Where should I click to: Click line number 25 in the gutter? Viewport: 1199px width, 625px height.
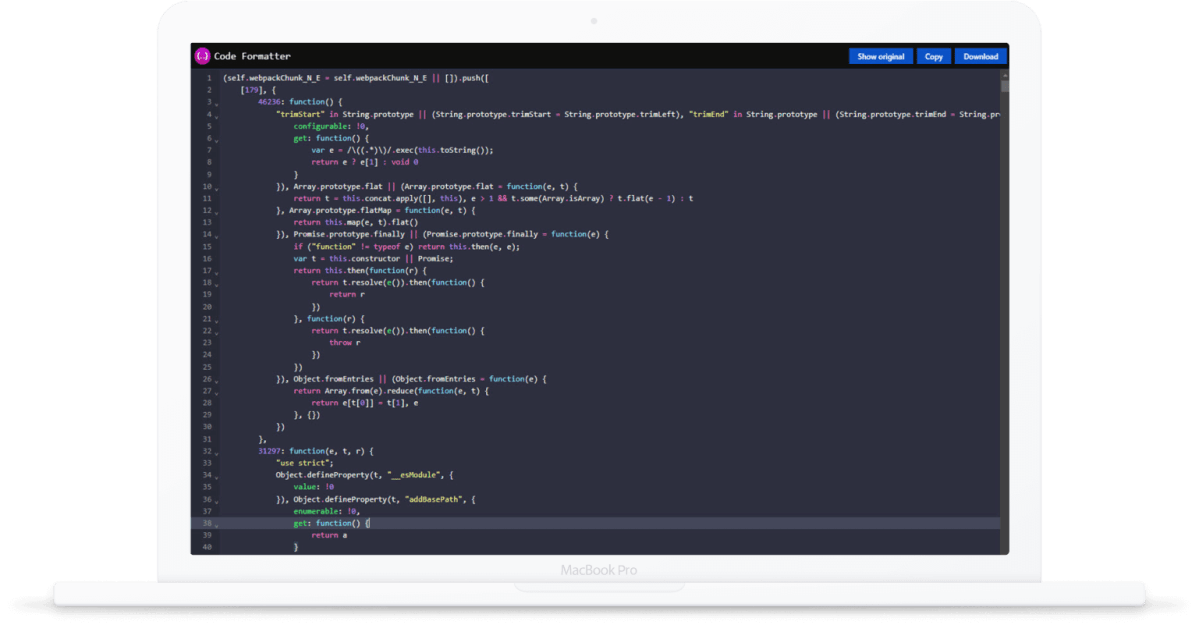[x=206, y=367]
